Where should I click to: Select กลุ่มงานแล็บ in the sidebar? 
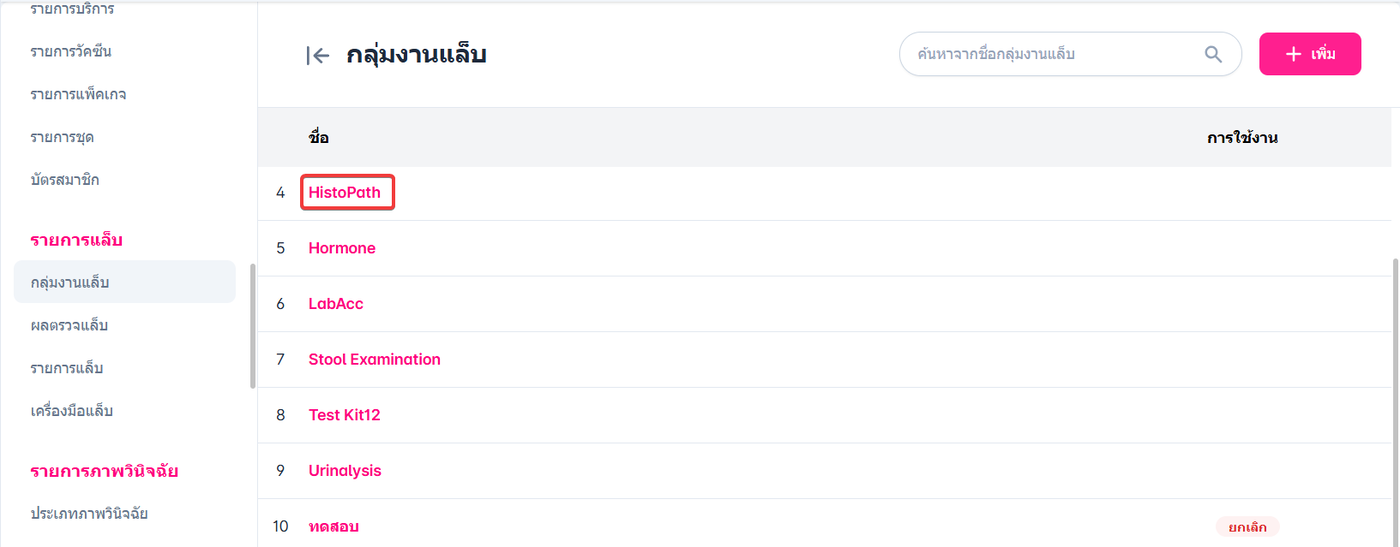point(70,283)
